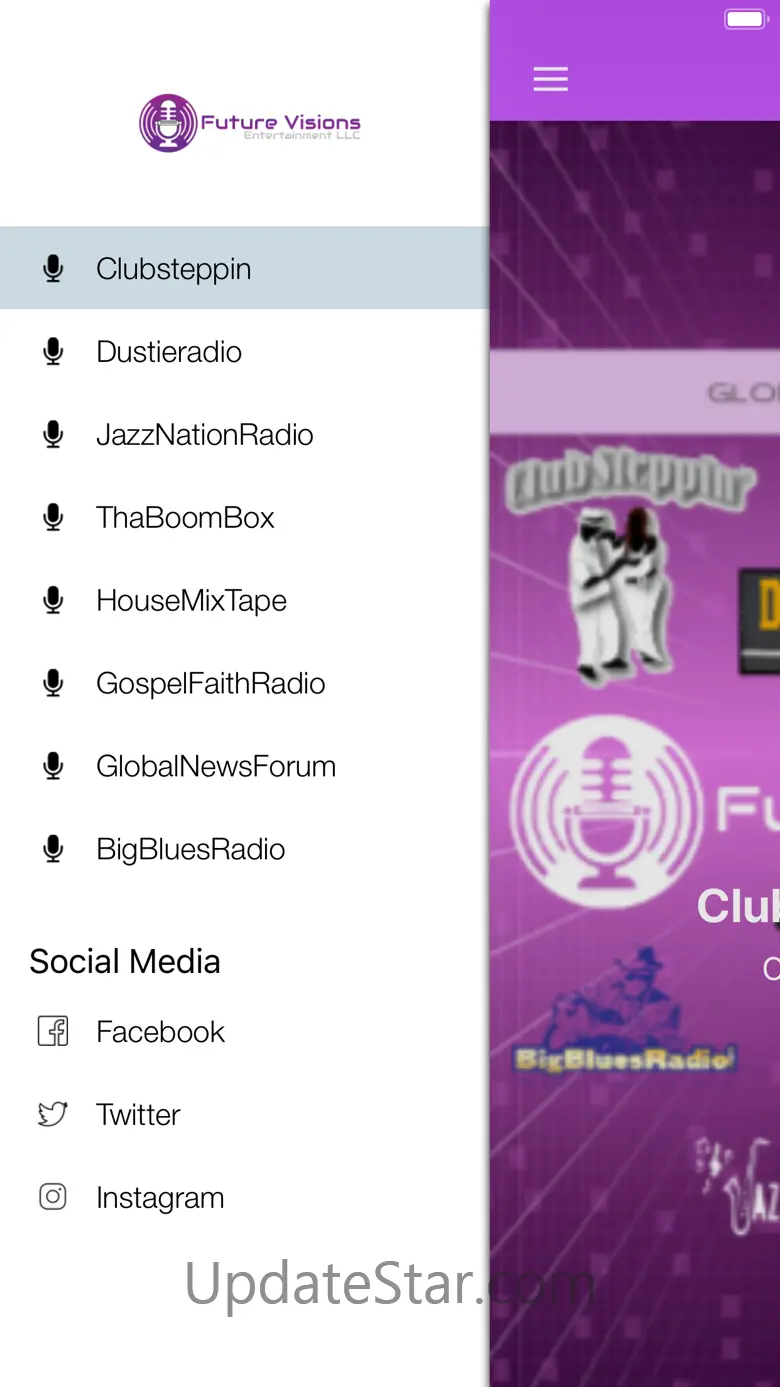This screenshot has height=1387, width=780.
Task: Click the microphone icon beside BigBluesRadio
Action: click(x=53, y=849)
